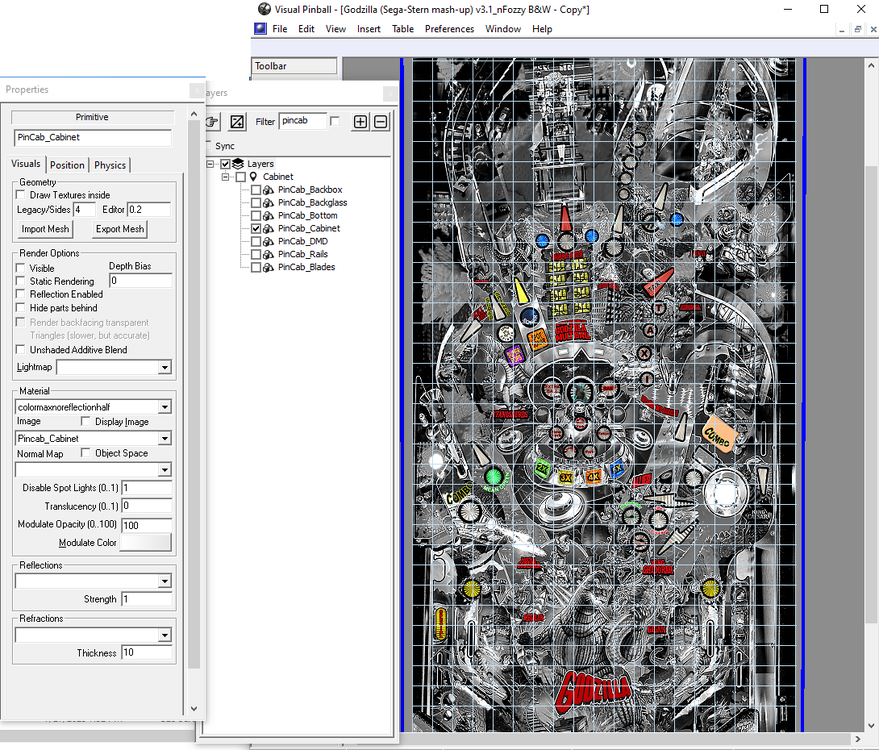Toggle the checkbox right of the Filter field

335,121
